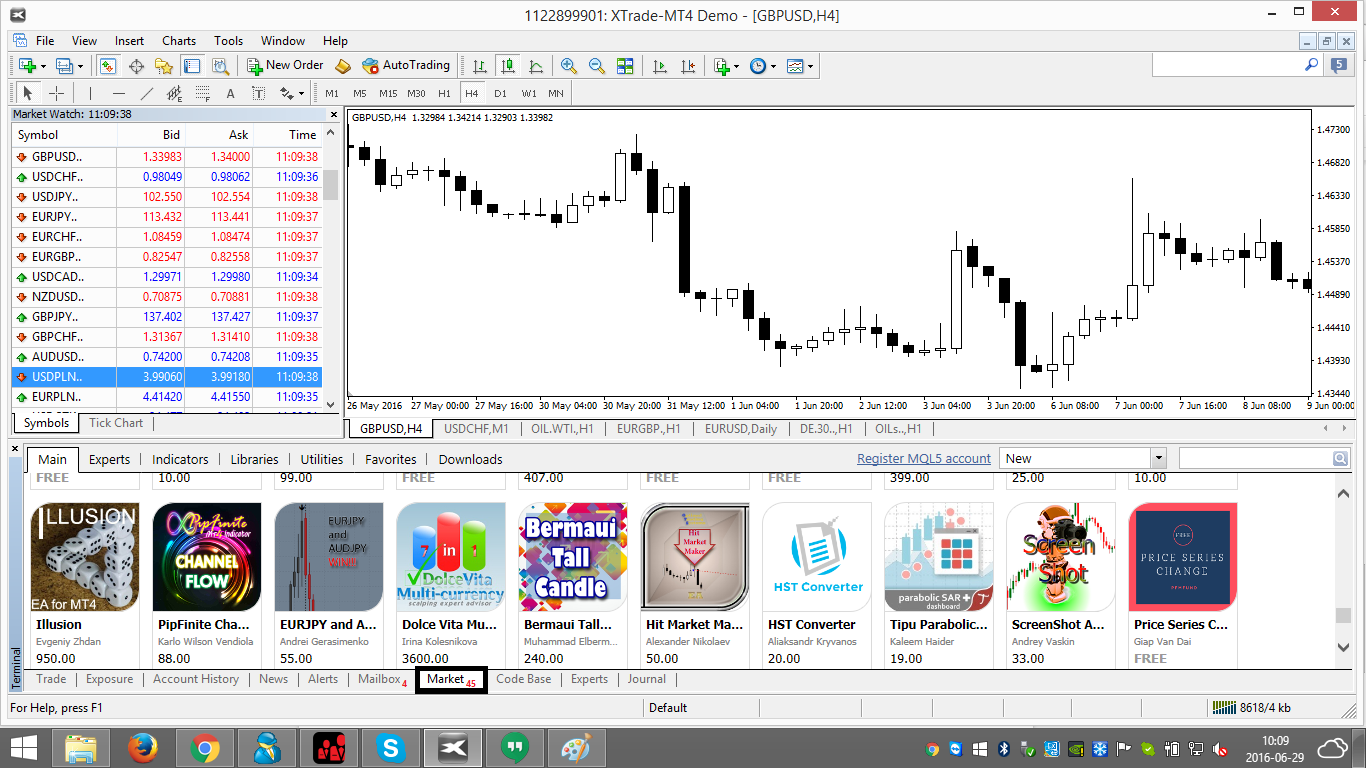The height and width of the screenshot is (768, 1366).
Task: Toggle Chart Shift
Action: click(688, 66)
